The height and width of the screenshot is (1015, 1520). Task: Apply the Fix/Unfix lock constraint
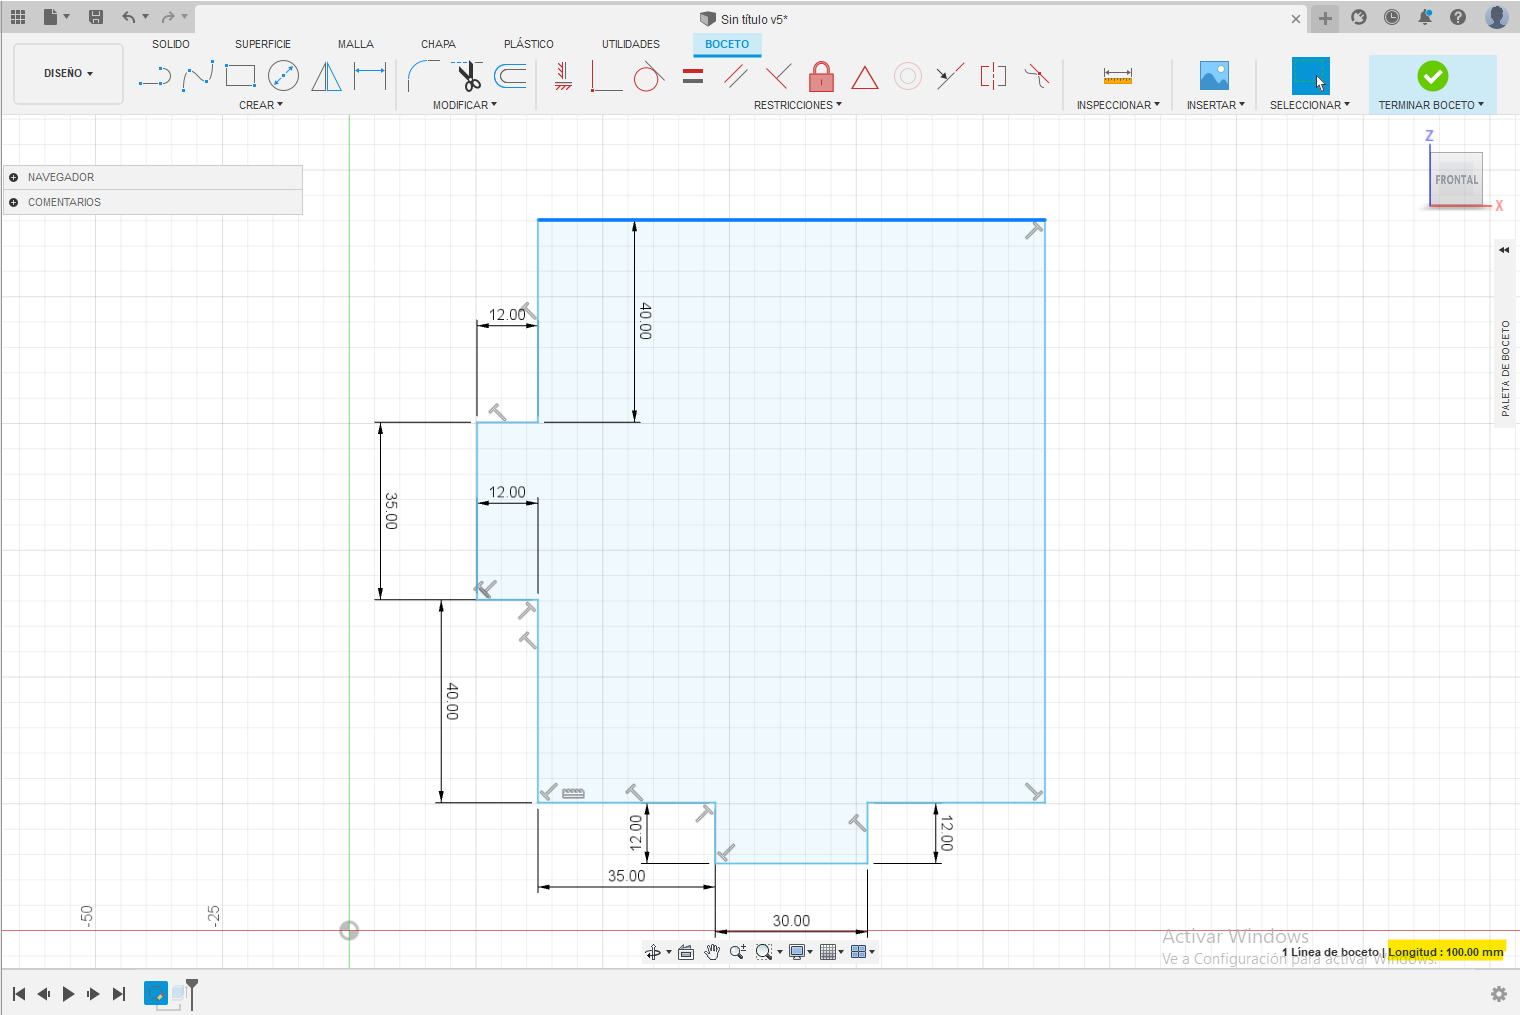(821, 76)
